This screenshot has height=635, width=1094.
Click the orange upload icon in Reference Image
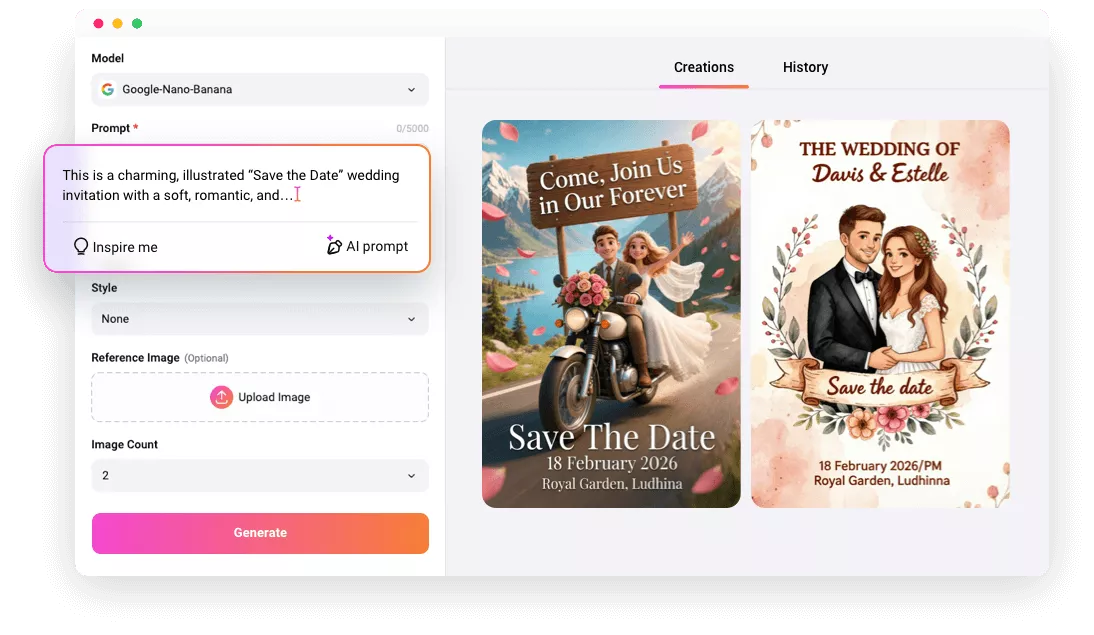point(222,396)
